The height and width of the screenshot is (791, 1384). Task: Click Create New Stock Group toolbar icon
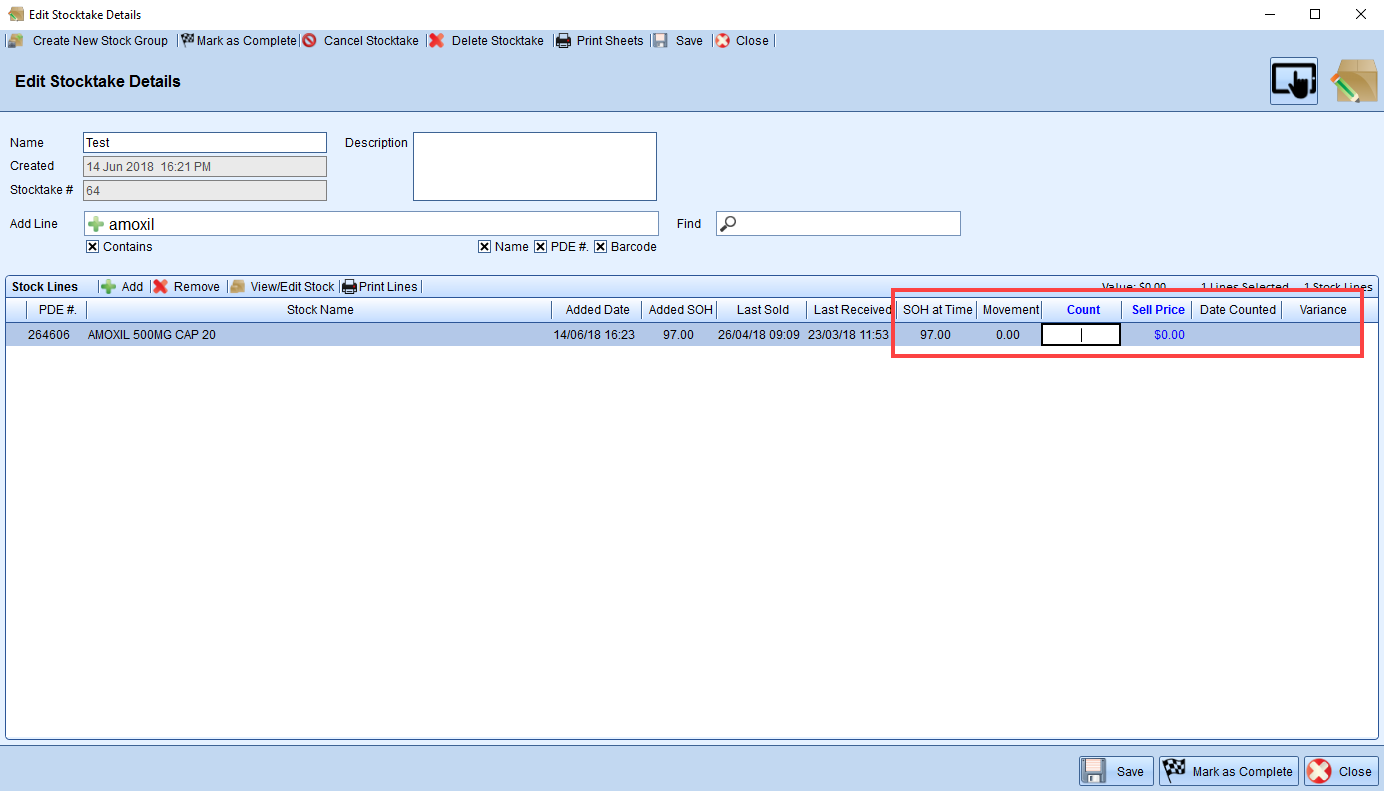16,41
